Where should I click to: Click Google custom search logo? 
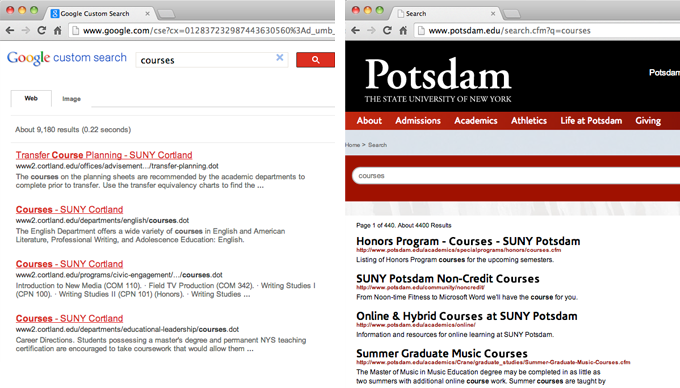(x=67, y=58)
